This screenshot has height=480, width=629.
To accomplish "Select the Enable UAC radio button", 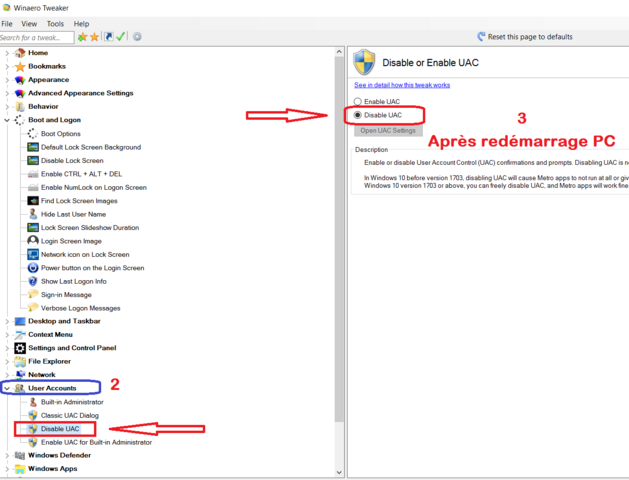I will 358,102.
